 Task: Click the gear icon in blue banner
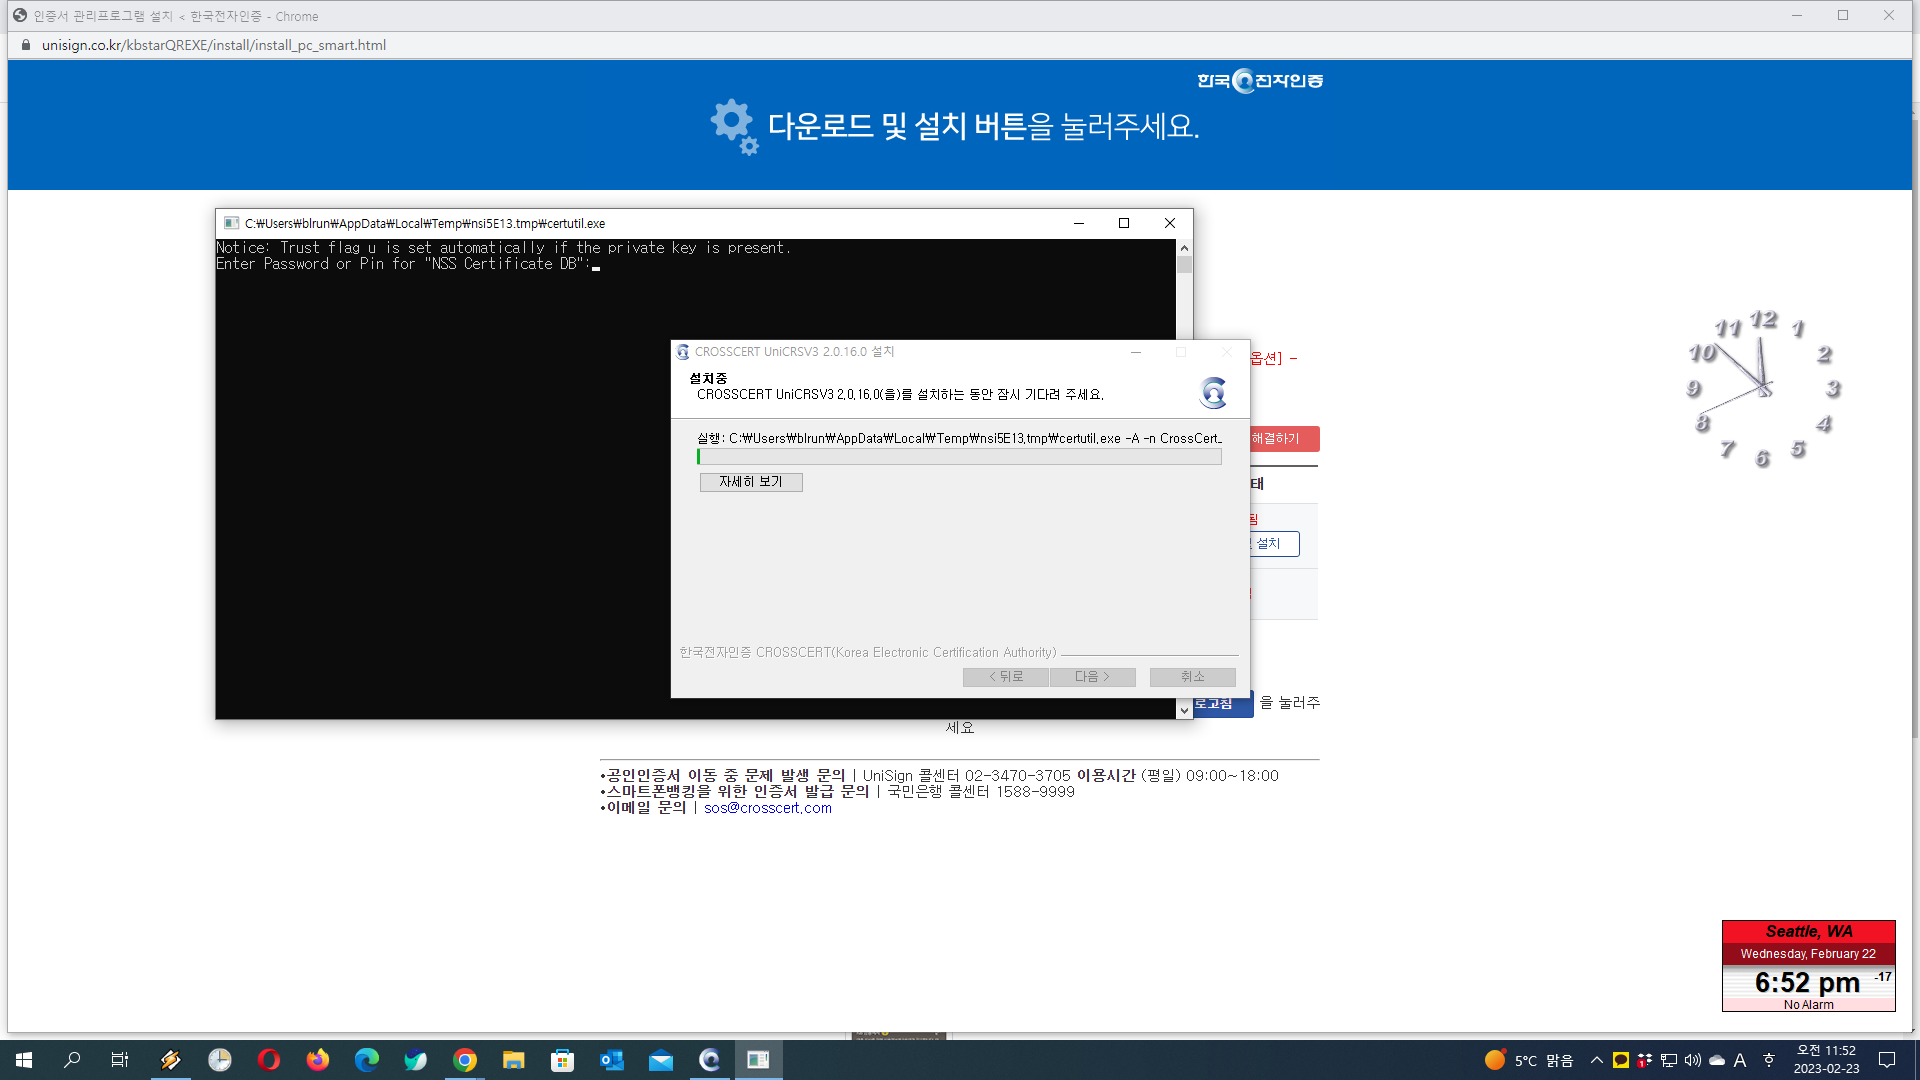[x=735, y=127]
